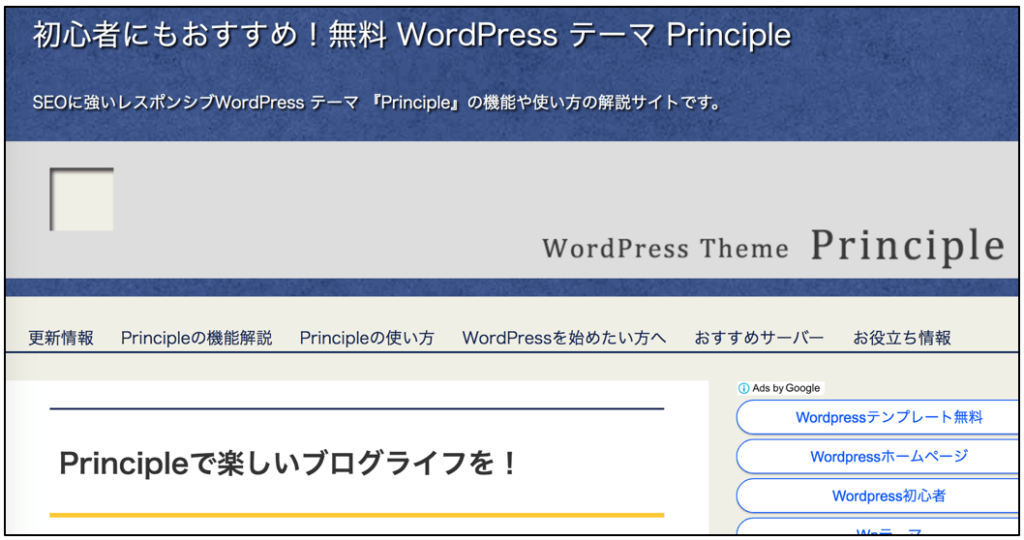Click the WordPress Theme Principle banner logo
Screen dimensions: 1024x540
coord(773,247)
